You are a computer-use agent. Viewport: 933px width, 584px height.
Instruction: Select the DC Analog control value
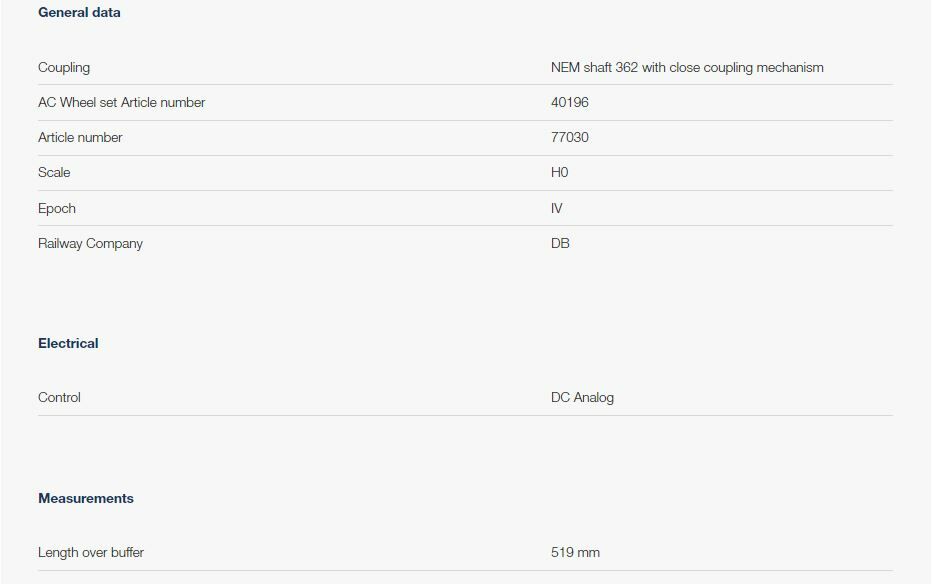click(x=582, y=398)
